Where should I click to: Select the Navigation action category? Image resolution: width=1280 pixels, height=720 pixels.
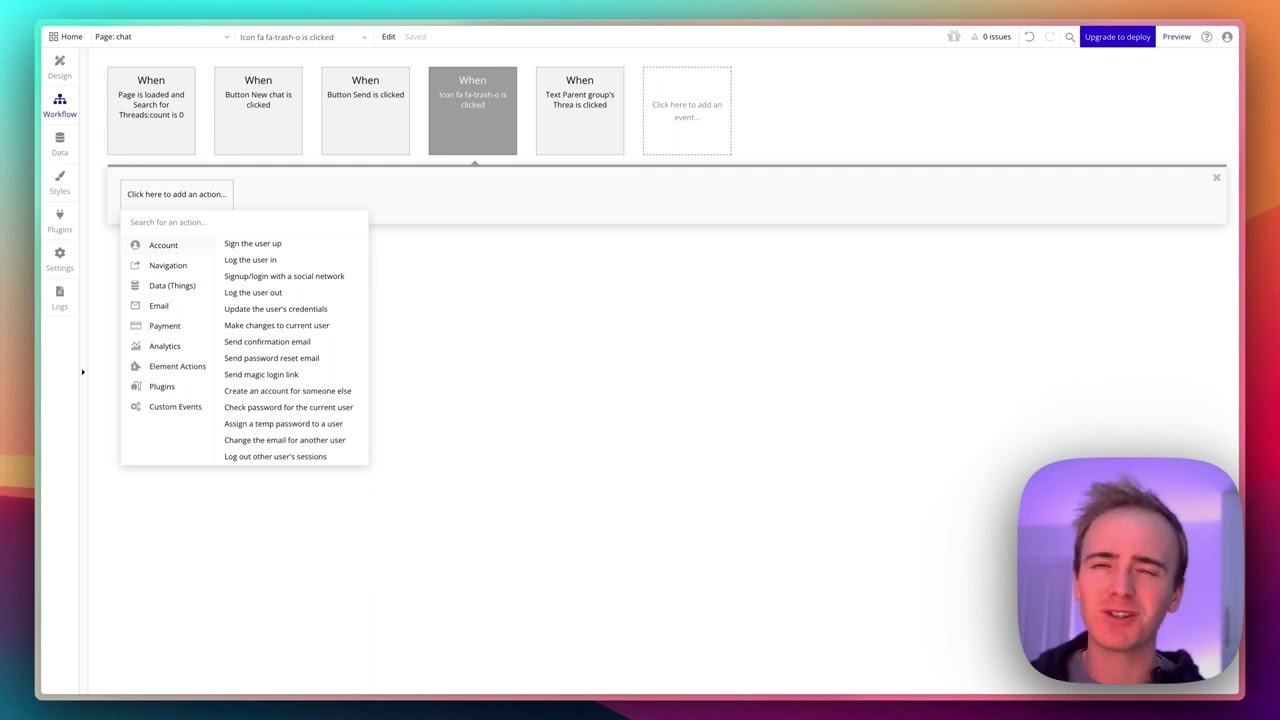tap(168, 265)
